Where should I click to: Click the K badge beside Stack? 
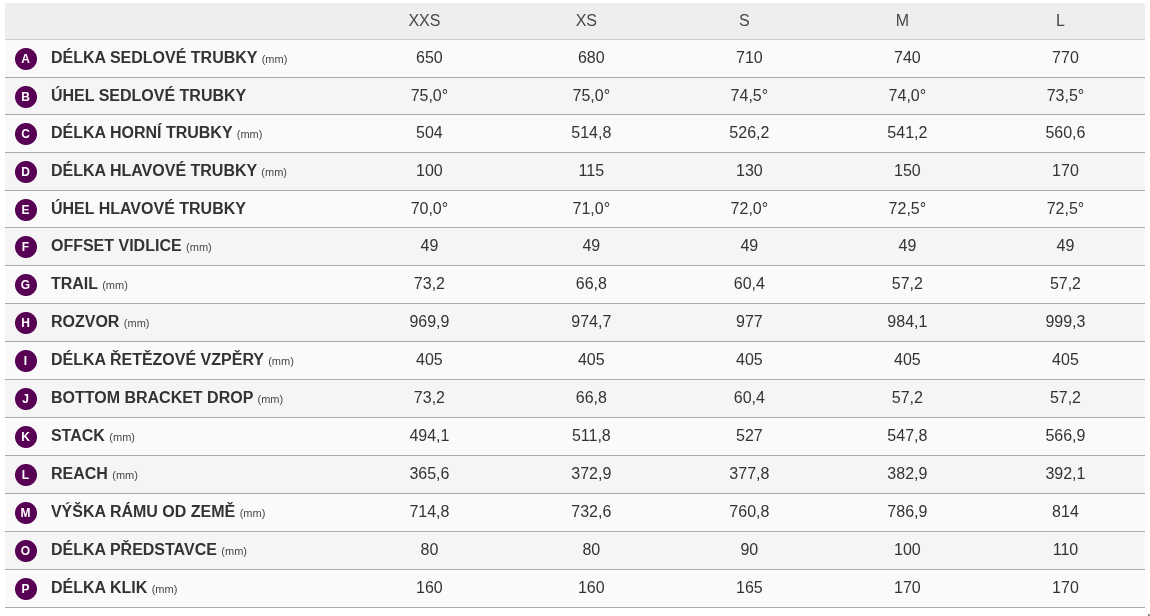26,437
